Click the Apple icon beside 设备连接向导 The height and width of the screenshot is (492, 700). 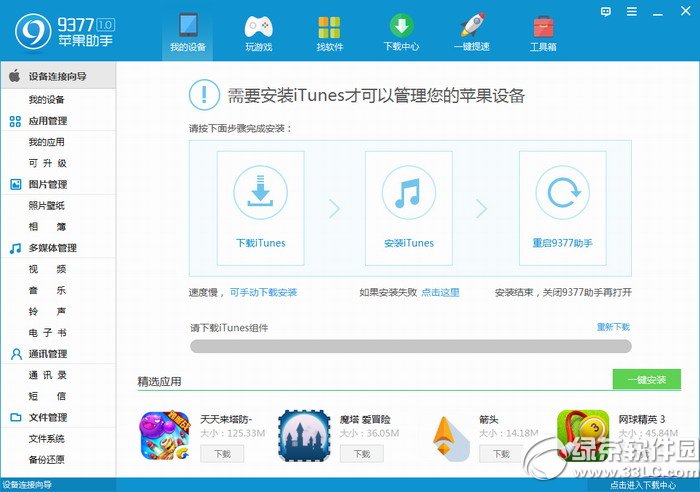coord(15,75)
